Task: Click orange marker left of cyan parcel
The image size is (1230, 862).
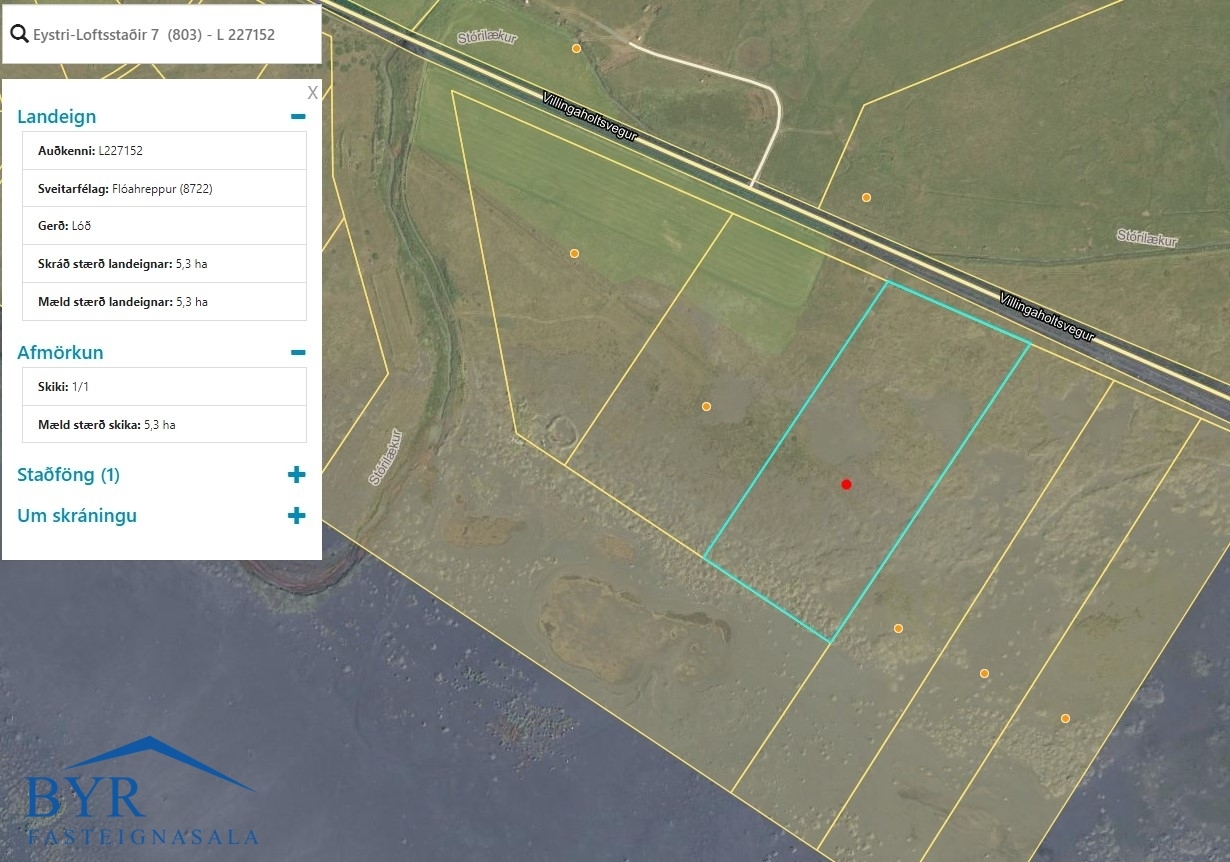Action: click(706, 406)
